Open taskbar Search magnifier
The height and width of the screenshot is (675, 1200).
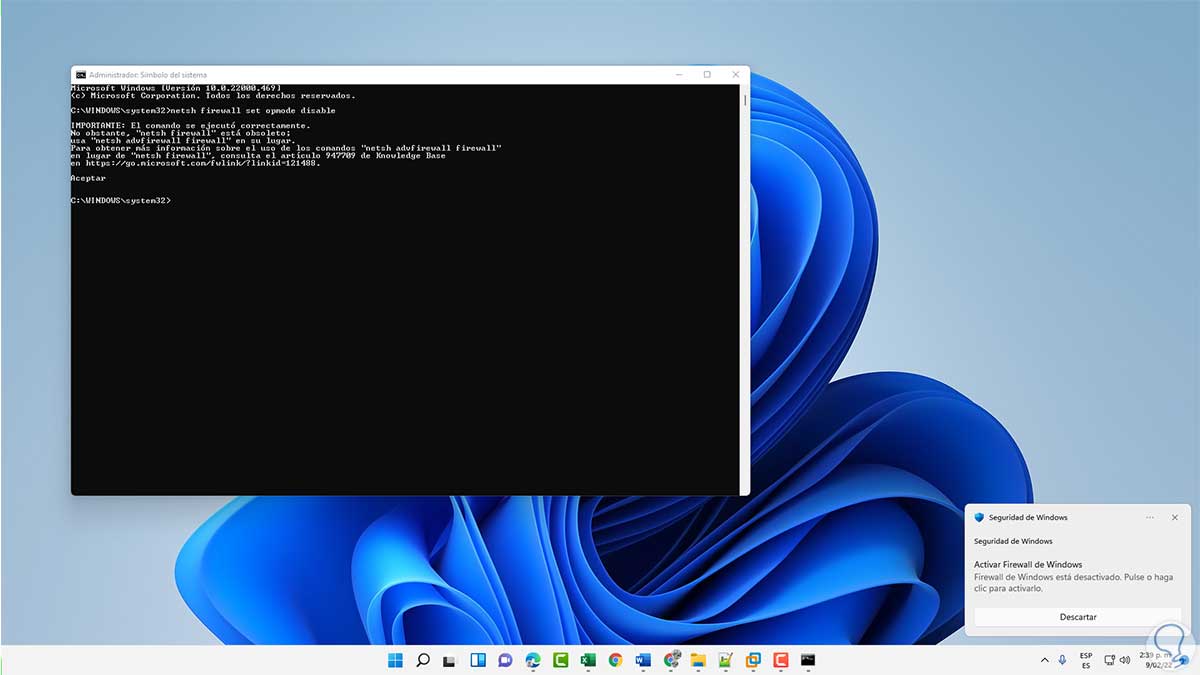pyautogui.click(x=423, y=660)
